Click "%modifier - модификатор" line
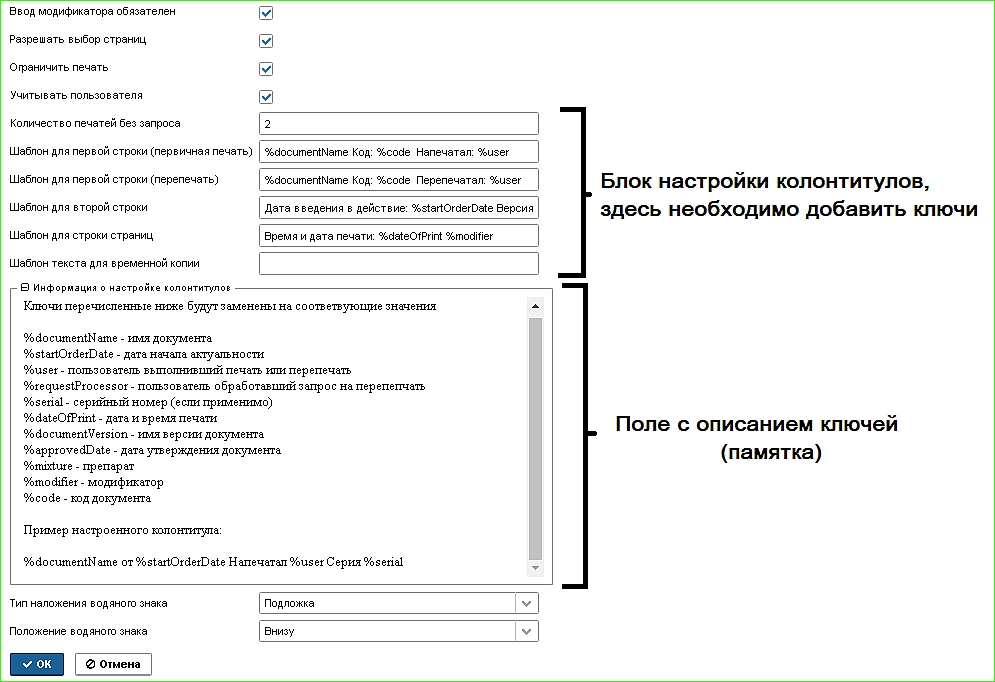 pyautogui.click(x=93, y=482)
